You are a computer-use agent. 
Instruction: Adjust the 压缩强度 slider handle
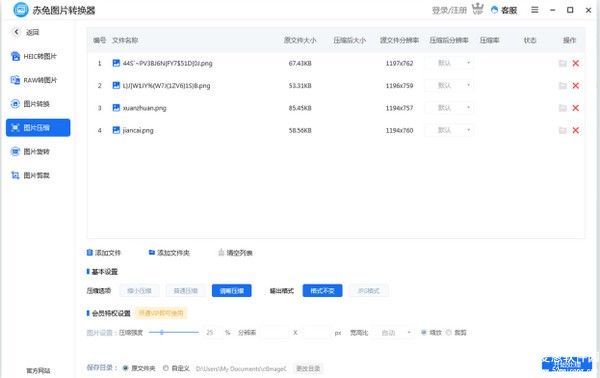point(162,332)
